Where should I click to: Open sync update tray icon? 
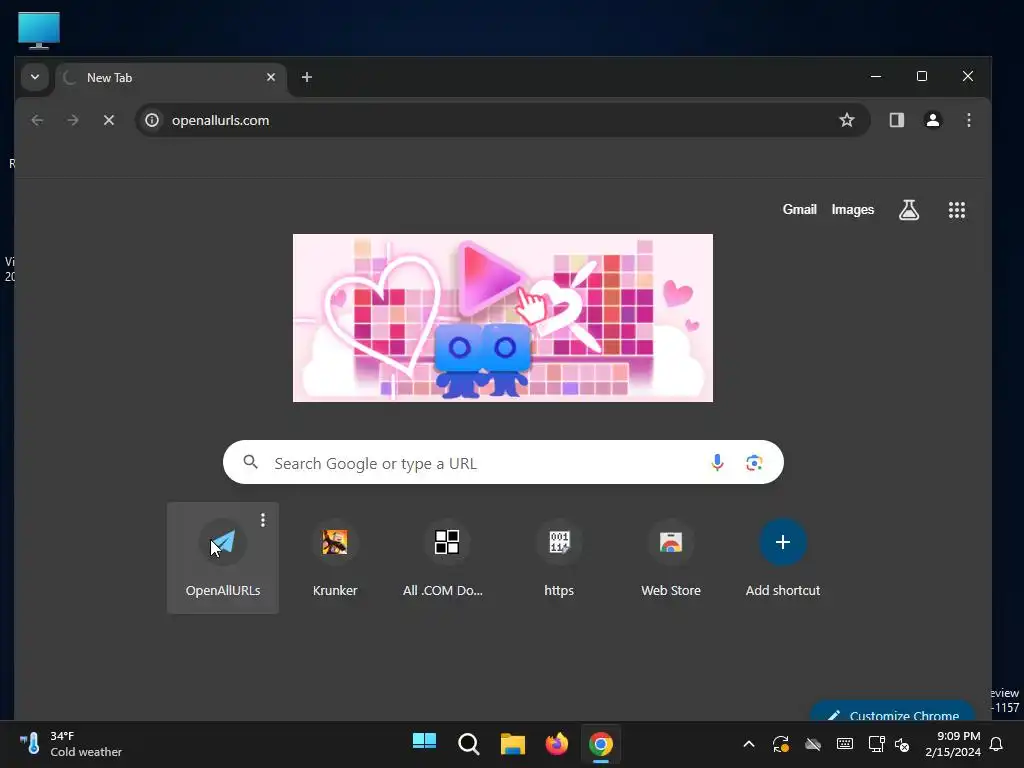[x=780, y=744]
